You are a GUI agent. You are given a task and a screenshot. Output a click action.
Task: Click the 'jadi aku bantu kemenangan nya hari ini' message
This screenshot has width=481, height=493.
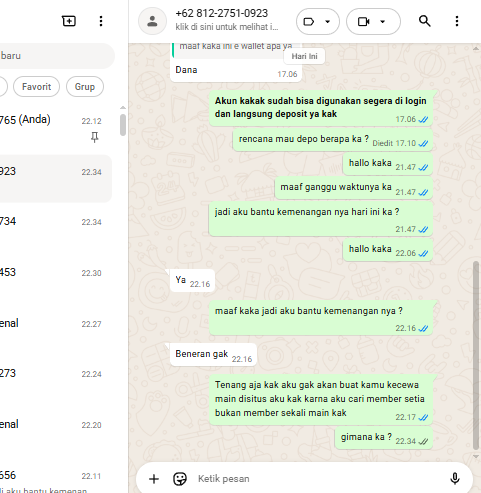pyautogui.click(x=321, y=219)
